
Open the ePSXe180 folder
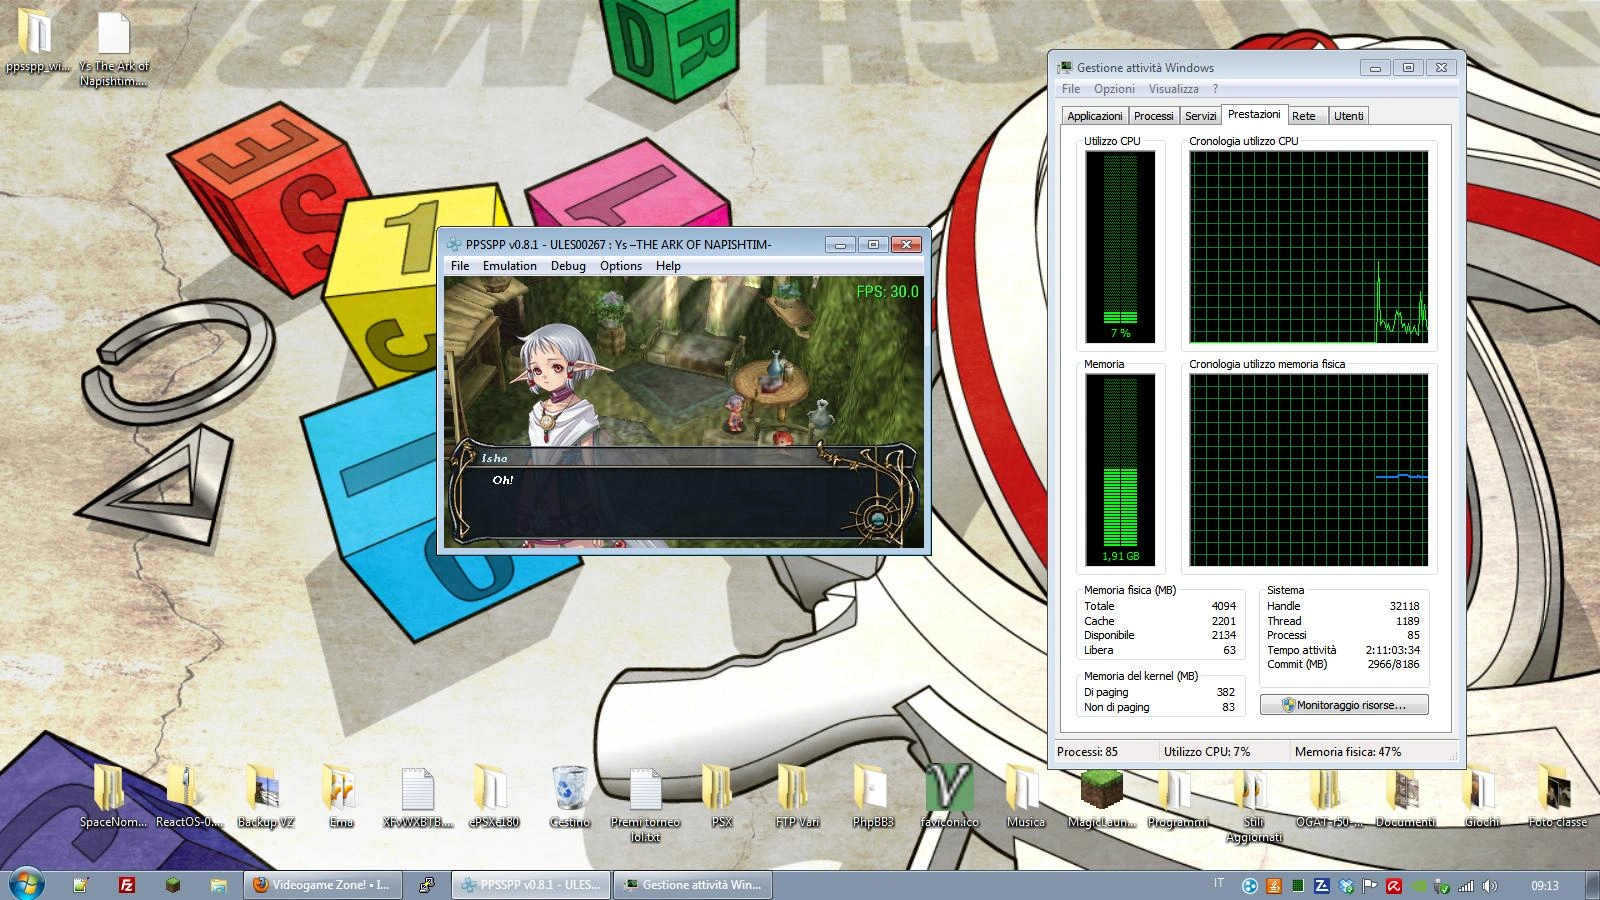point(494,797)
